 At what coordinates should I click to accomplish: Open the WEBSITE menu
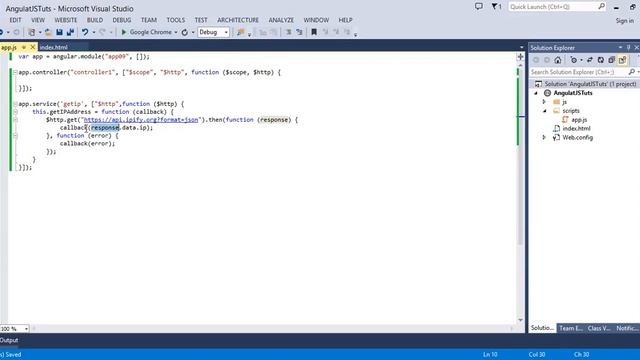[66, 20]
